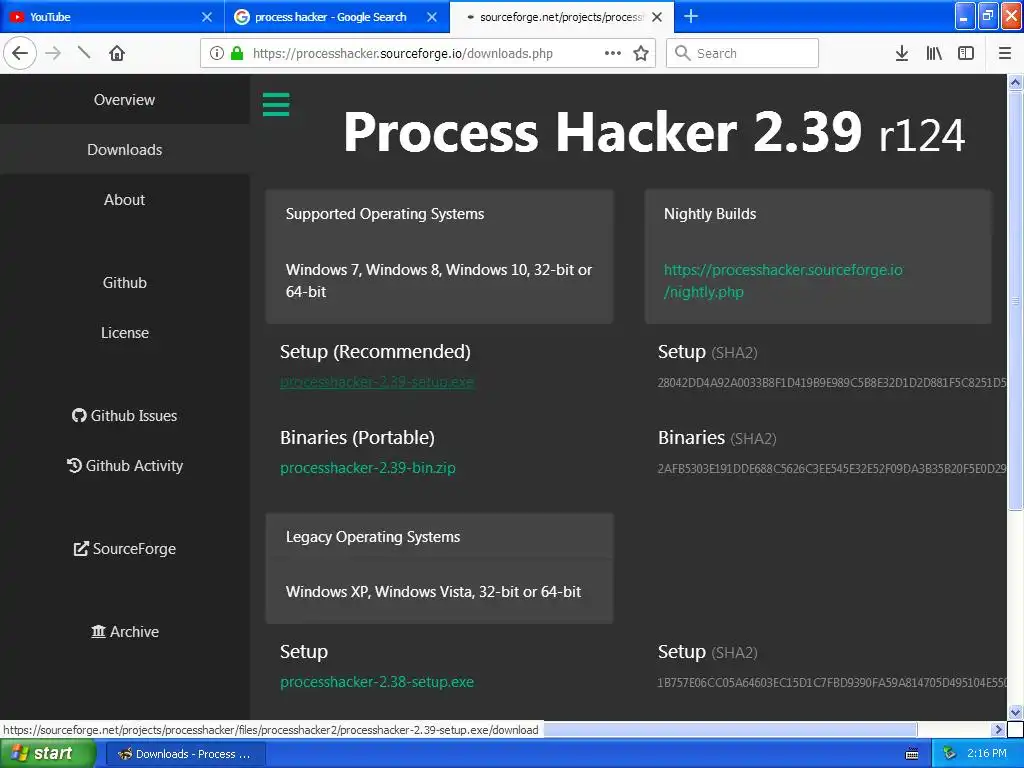This screenshot has width=1024, height=768.
Task: Click the vertical scrollbar thumb
Action: 1015,300
